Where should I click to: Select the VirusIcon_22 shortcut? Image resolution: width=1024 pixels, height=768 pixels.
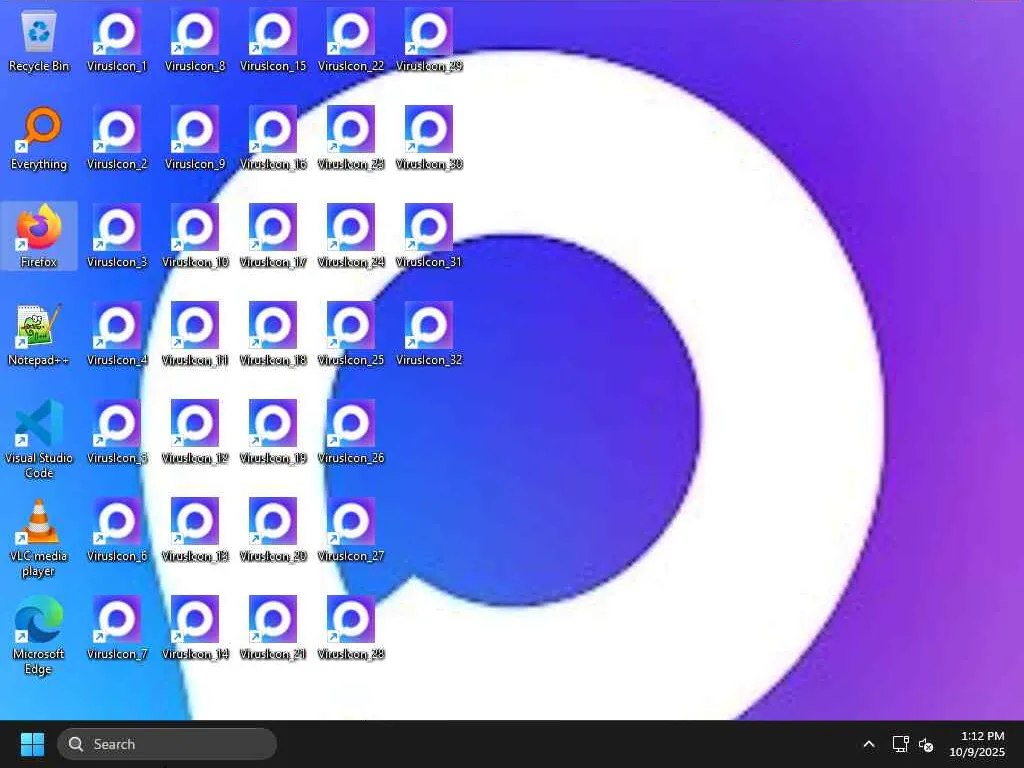coord(351,40)
